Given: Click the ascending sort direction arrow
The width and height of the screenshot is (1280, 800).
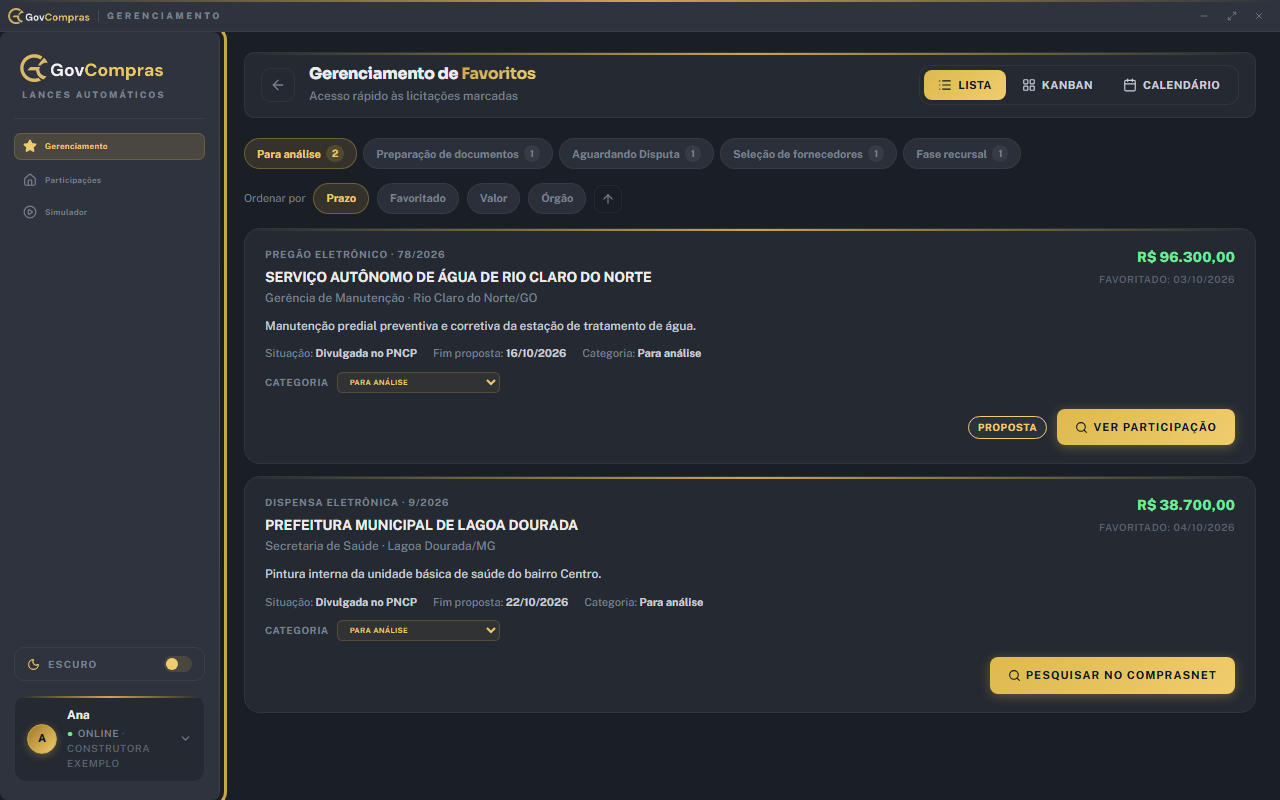Looking at the screenshot, I should 608,198.
